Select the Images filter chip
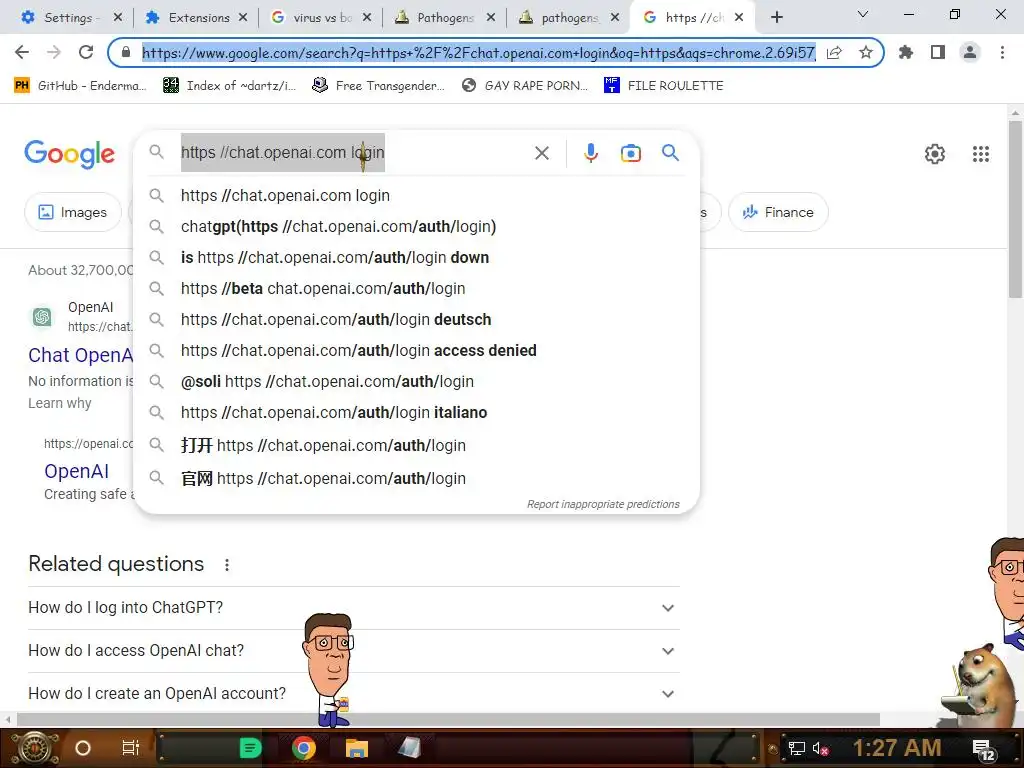Image resolution: width=1024 pixels, height=768 pixels. pos(72,212)
